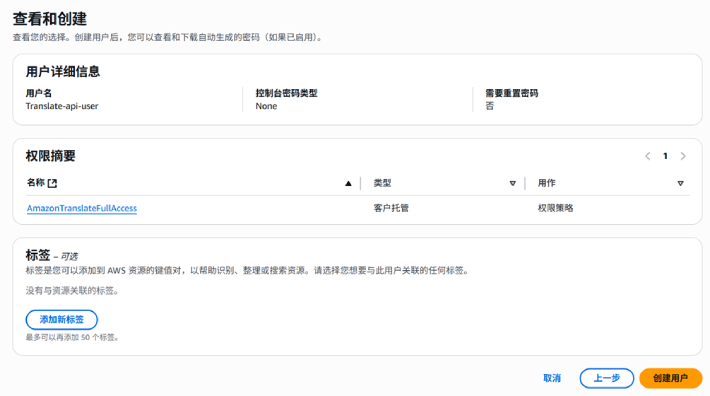Click the 标签 section heading
The height and width of the screenshot is (396, 710).
point(38,255)
